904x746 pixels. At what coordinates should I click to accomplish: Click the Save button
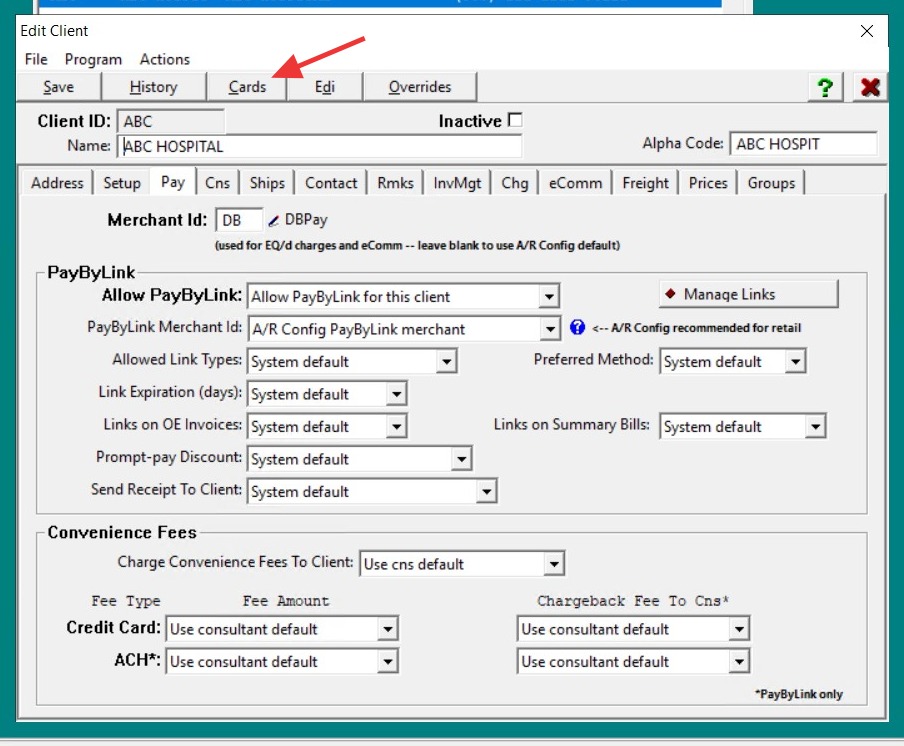point(59,87)
